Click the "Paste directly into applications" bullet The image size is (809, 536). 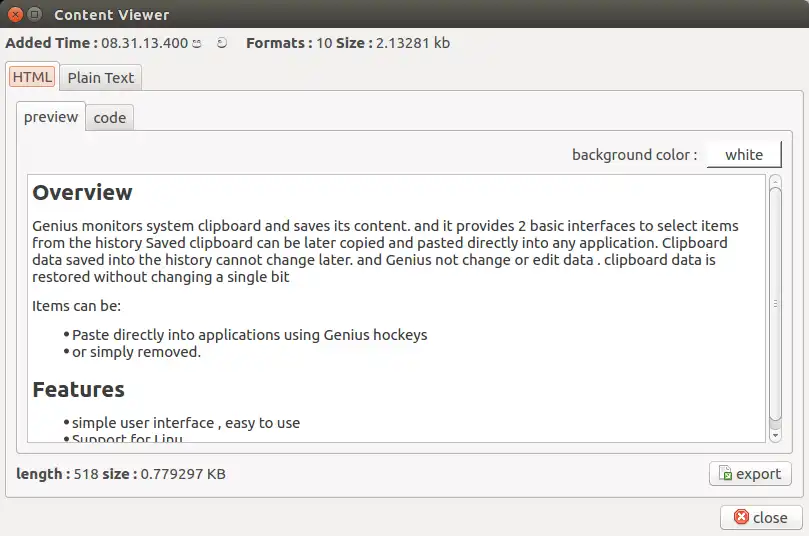point(249,335)
